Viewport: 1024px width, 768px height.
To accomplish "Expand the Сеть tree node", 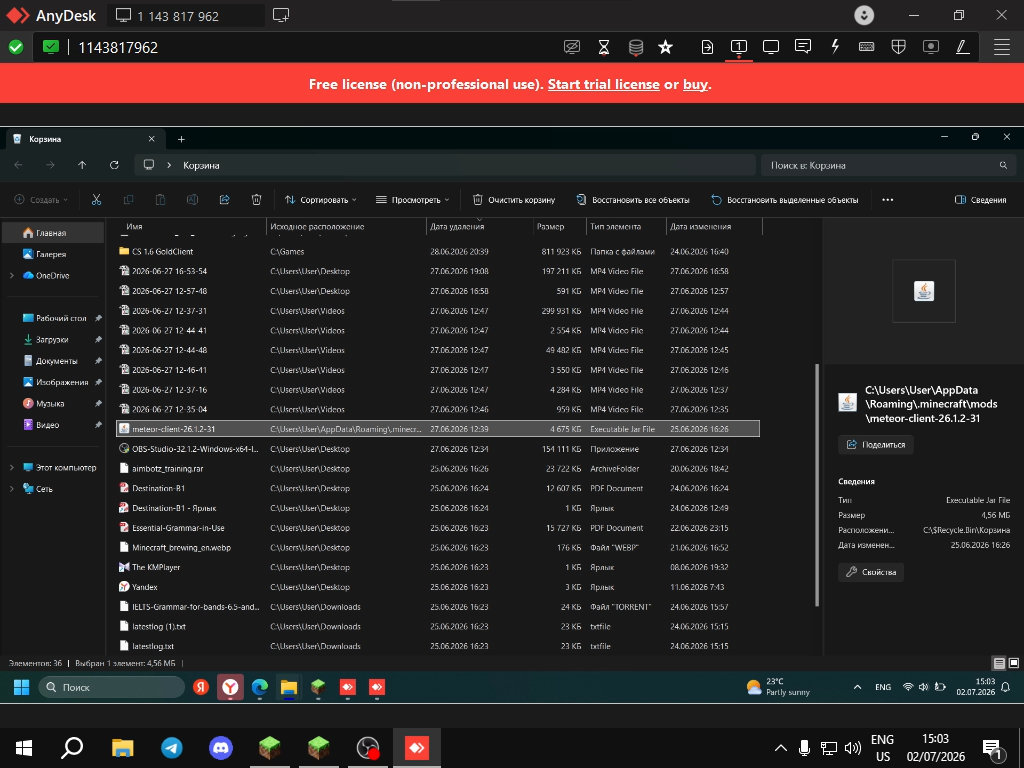I will [12, 488].
